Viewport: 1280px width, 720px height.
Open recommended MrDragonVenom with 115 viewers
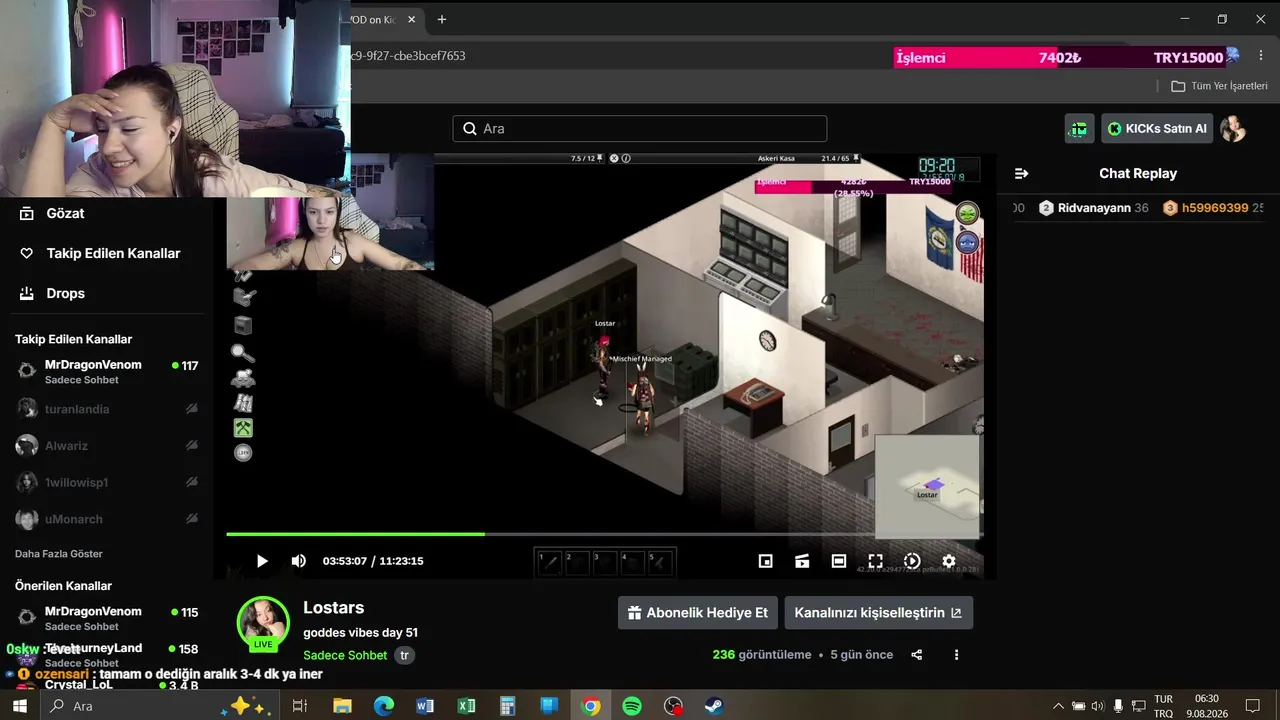coord(106,618)
